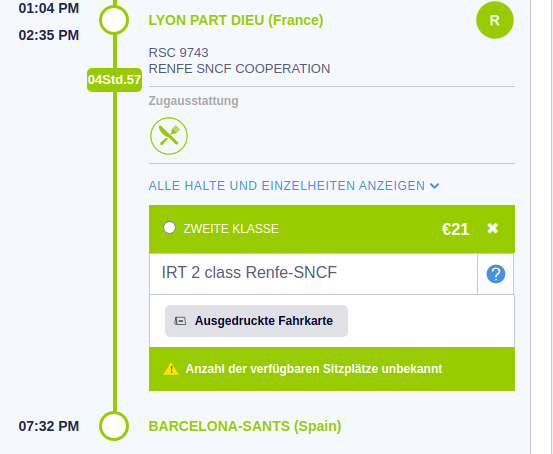Open LYON PART DIEU (France) station link
The image size is (553, 454).
(236, 20)
